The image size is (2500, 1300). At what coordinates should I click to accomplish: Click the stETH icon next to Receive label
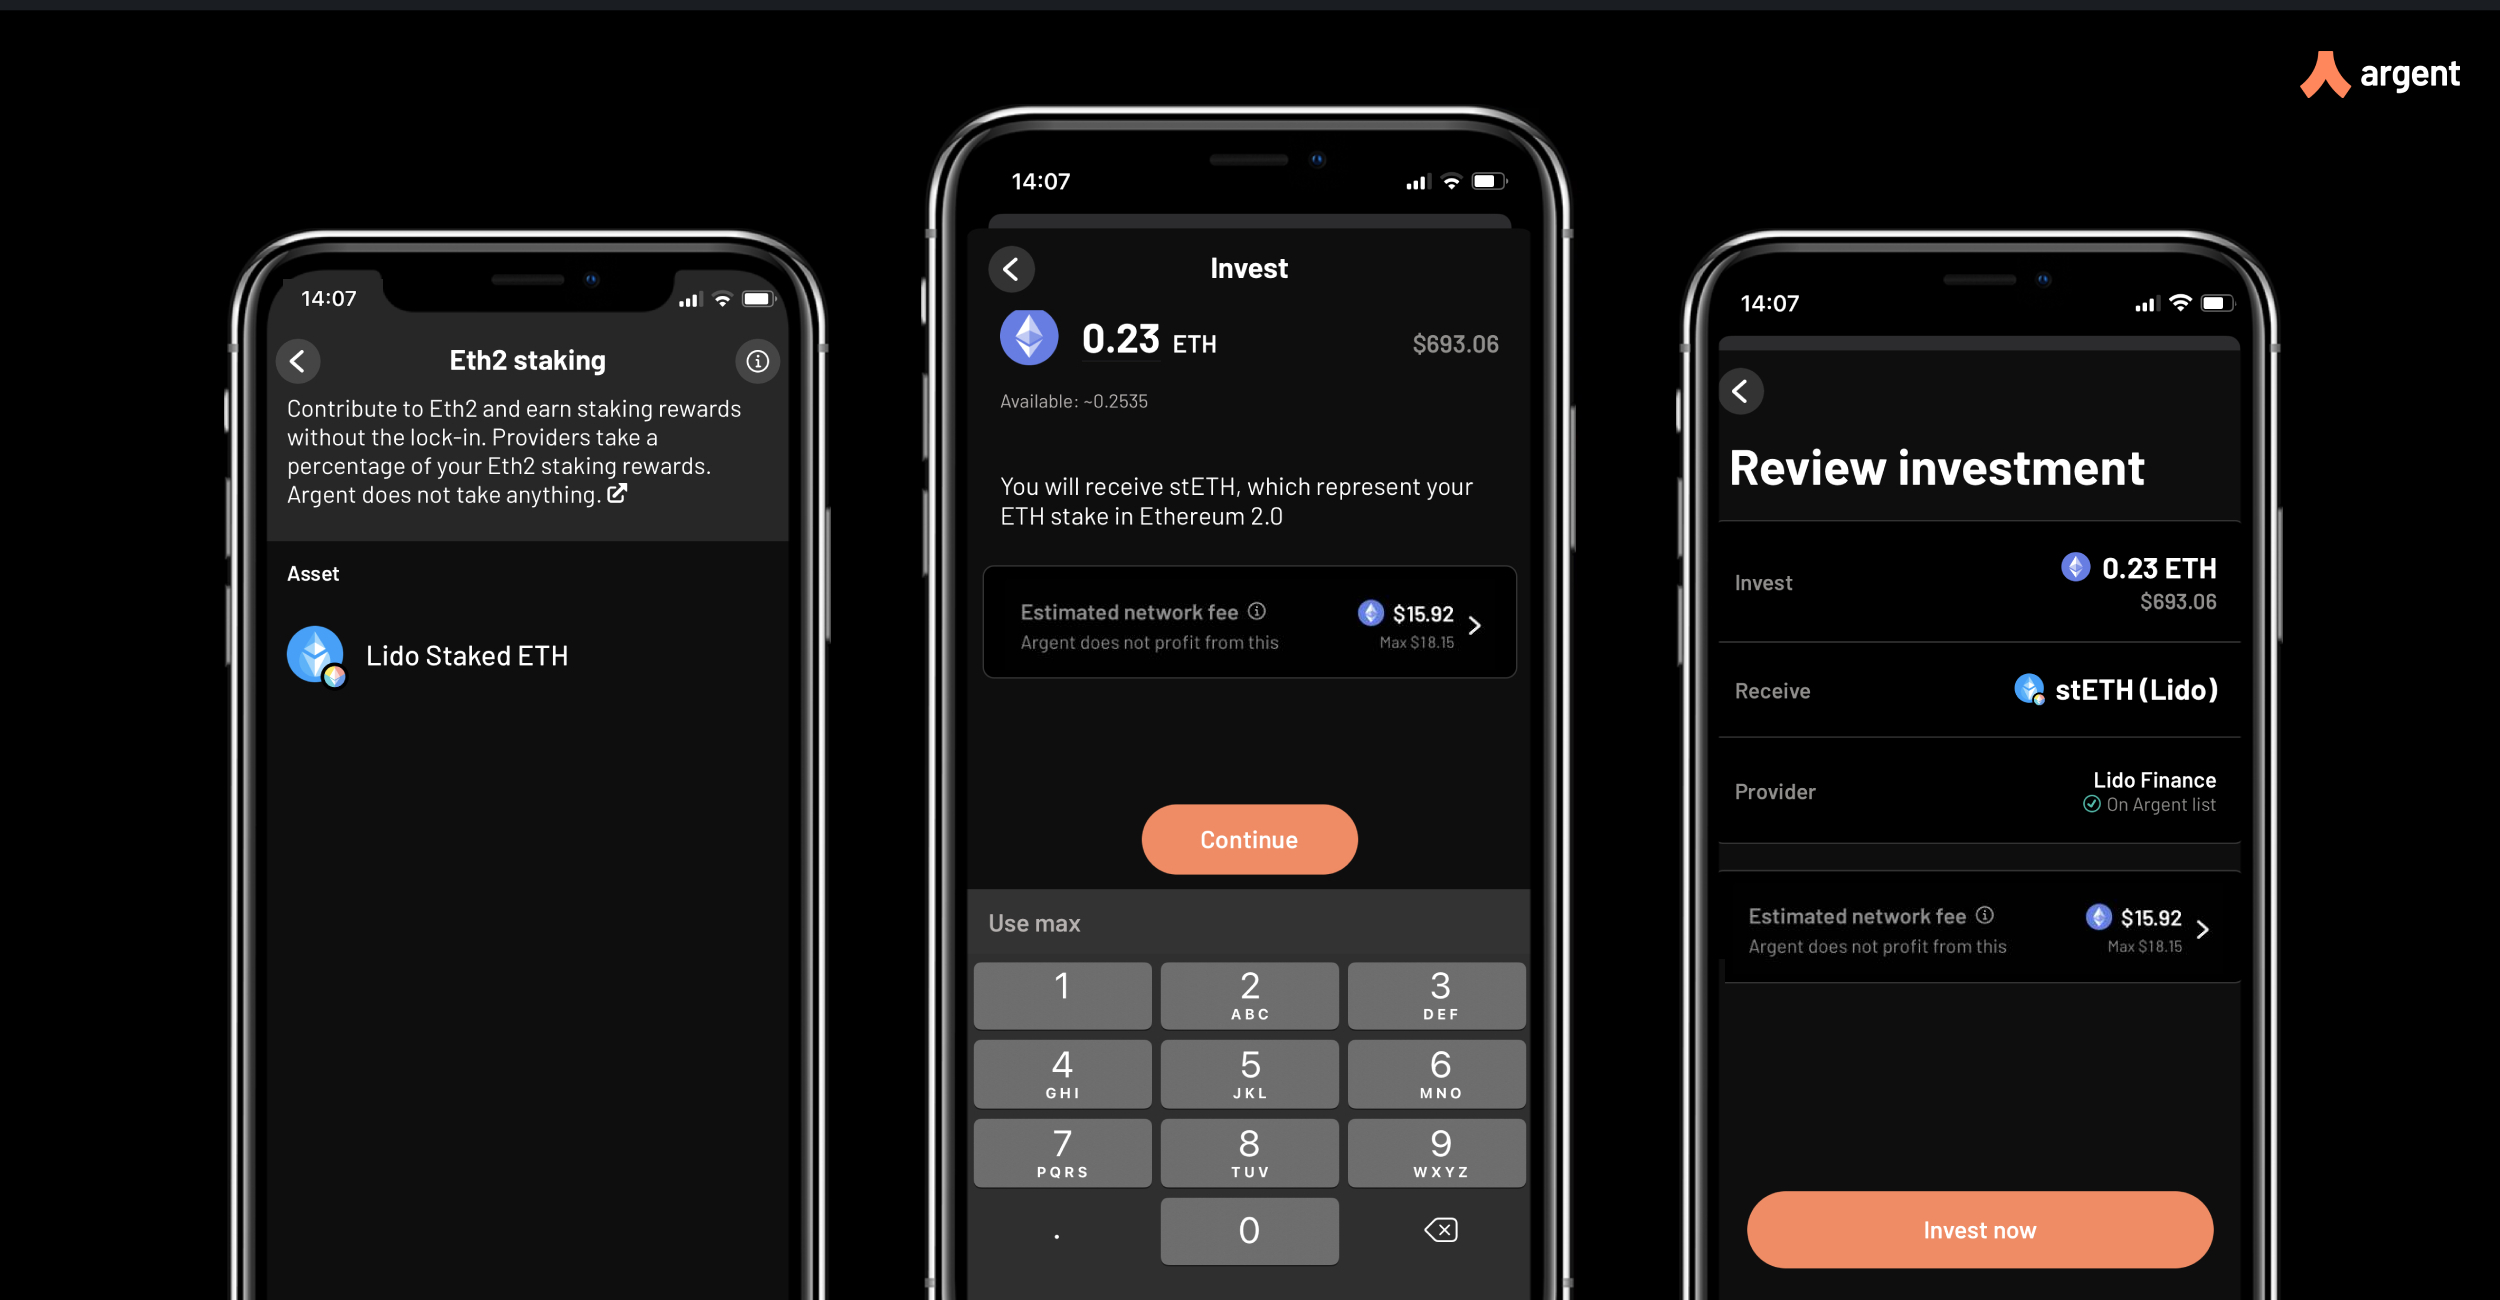pyautogui.click(x=2024, y=688)
